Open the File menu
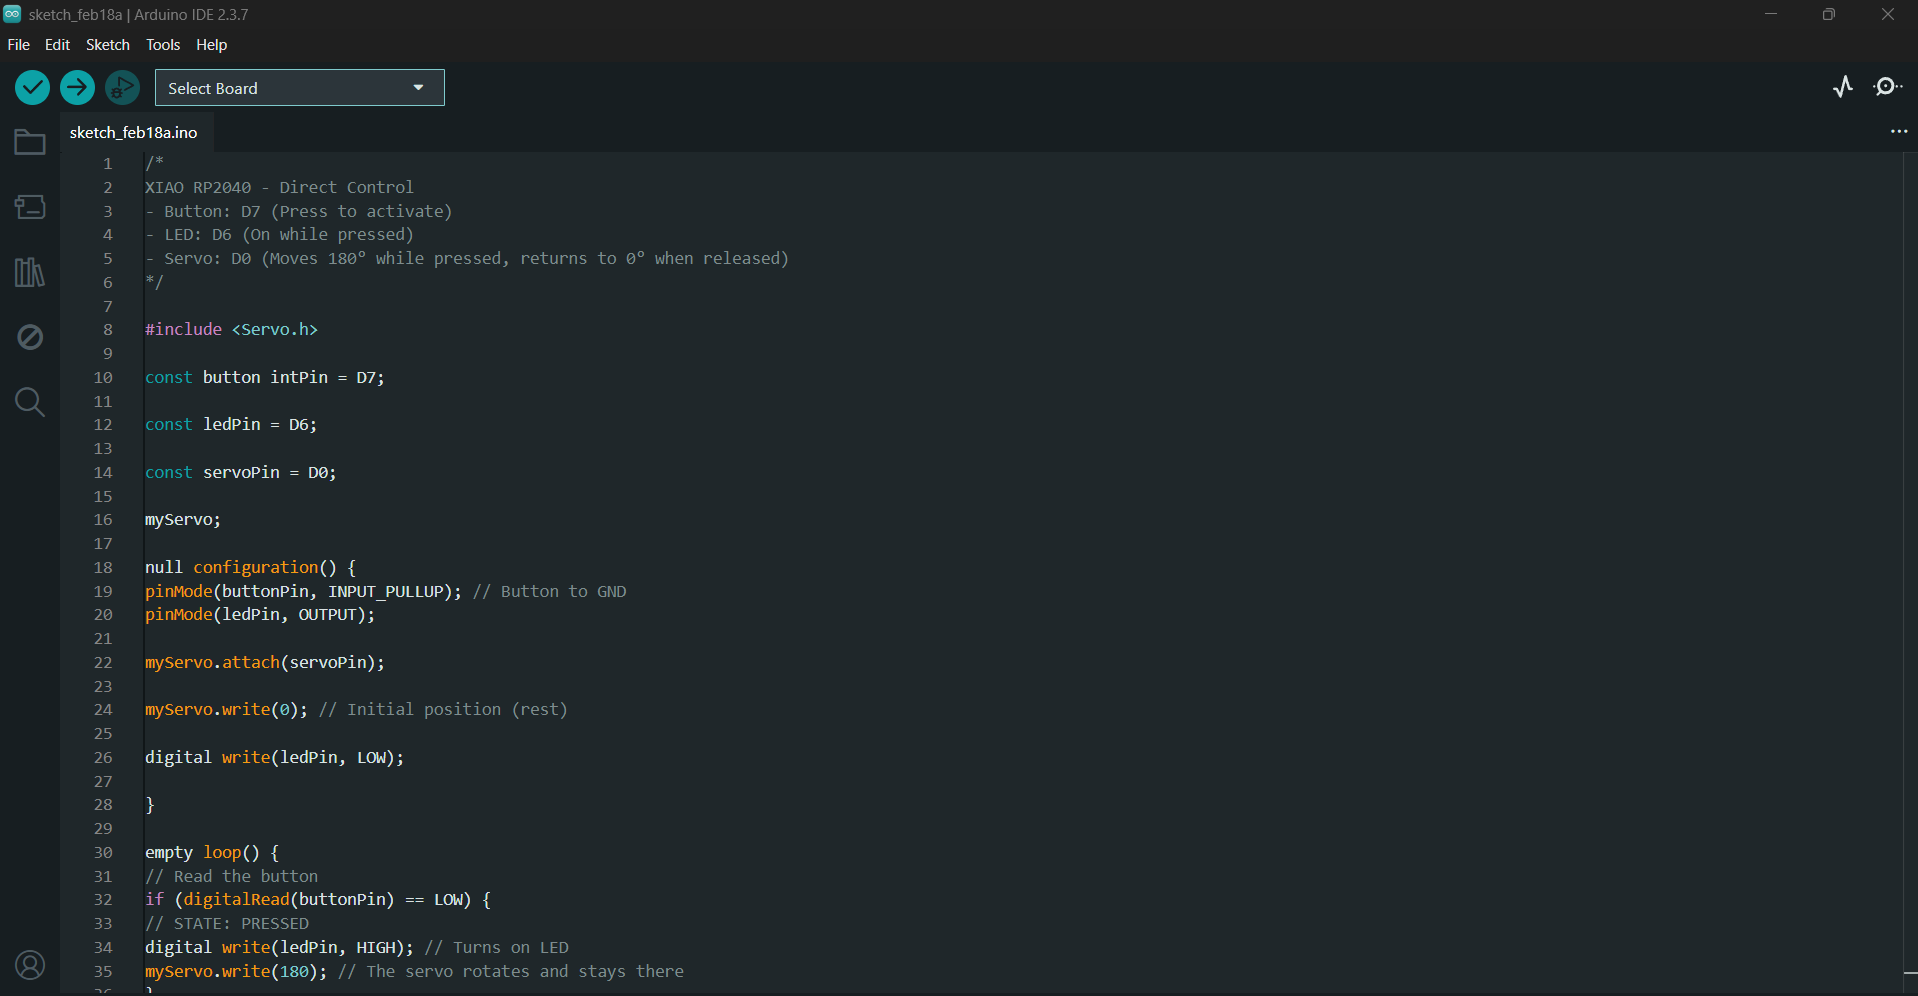The height and width of the screenshot is (996, 1918). click(18, 45)
